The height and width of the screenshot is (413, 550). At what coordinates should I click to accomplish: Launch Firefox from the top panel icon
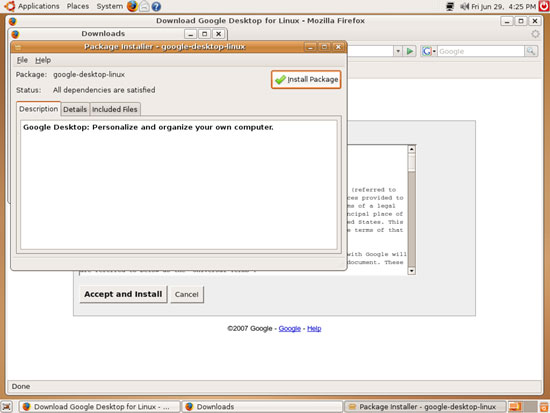[132, 6]
